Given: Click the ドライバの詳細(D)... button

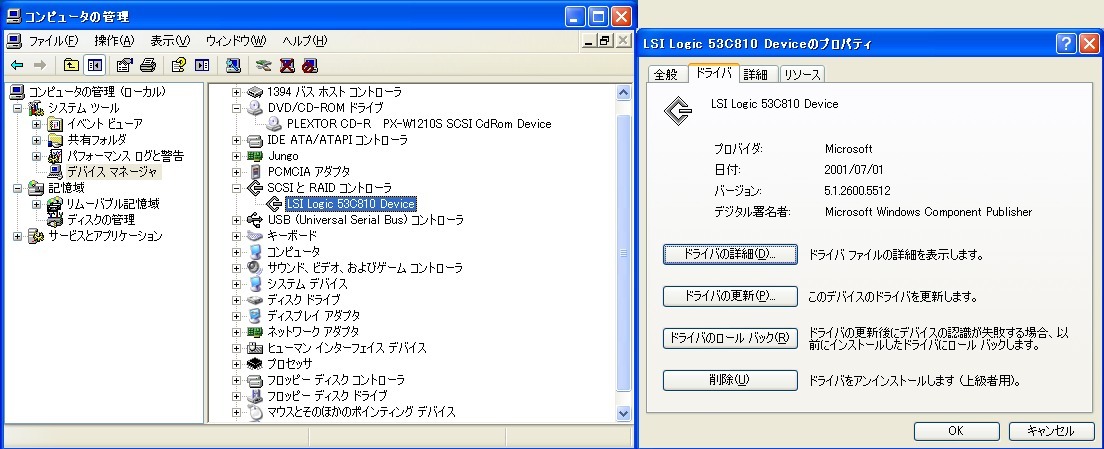Looking at the screenshot, I should [x=730, y=254].
